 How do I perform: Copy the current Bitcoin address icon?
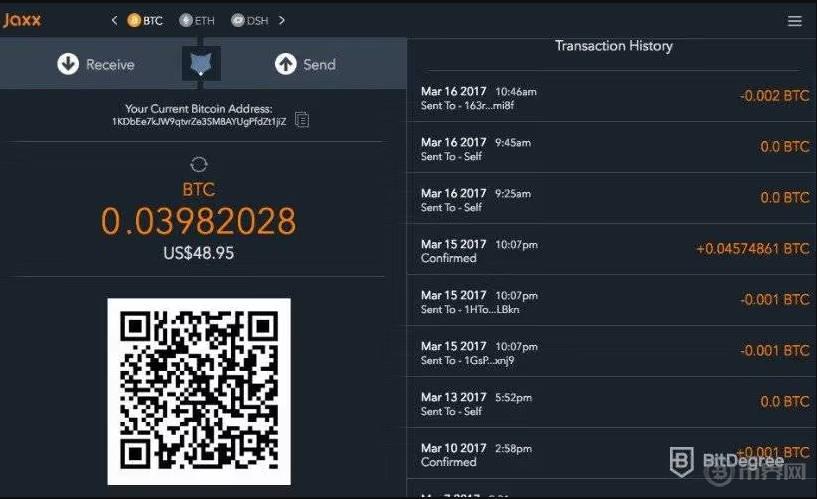(x=302, y=119)
